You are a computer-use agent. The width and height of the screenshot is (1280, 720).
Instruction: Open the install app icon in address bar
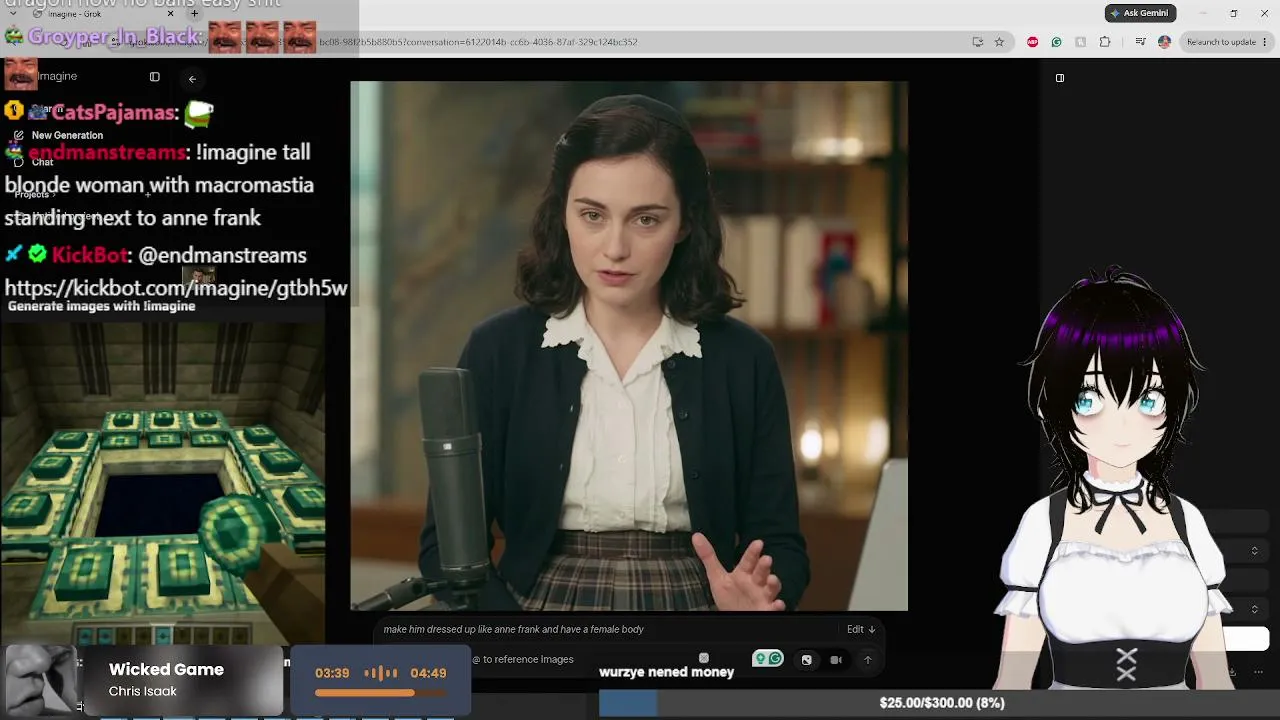click(x=977, y=42)
